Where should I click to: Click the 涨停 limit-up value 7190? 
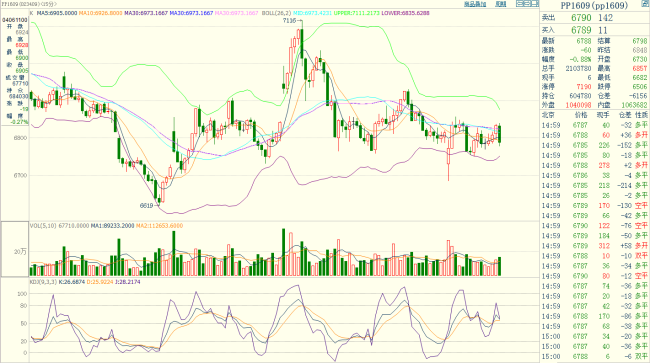click(584, 87)
